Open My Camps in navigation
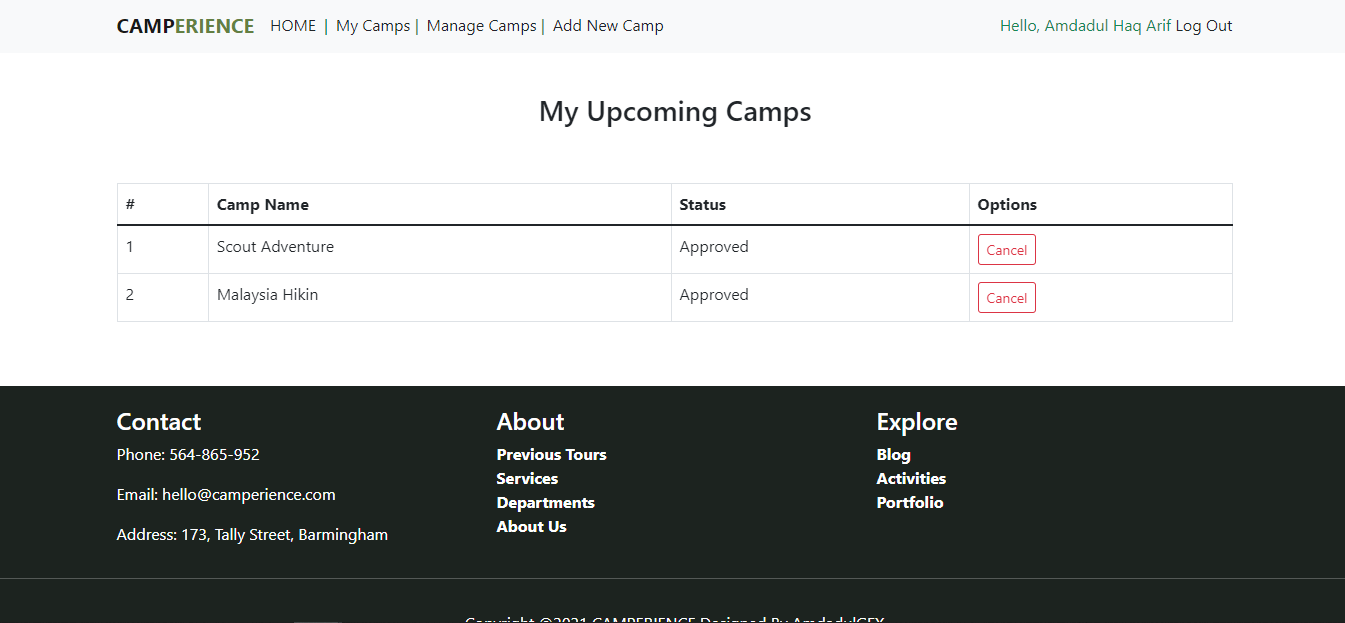 [x=373, y=26]
